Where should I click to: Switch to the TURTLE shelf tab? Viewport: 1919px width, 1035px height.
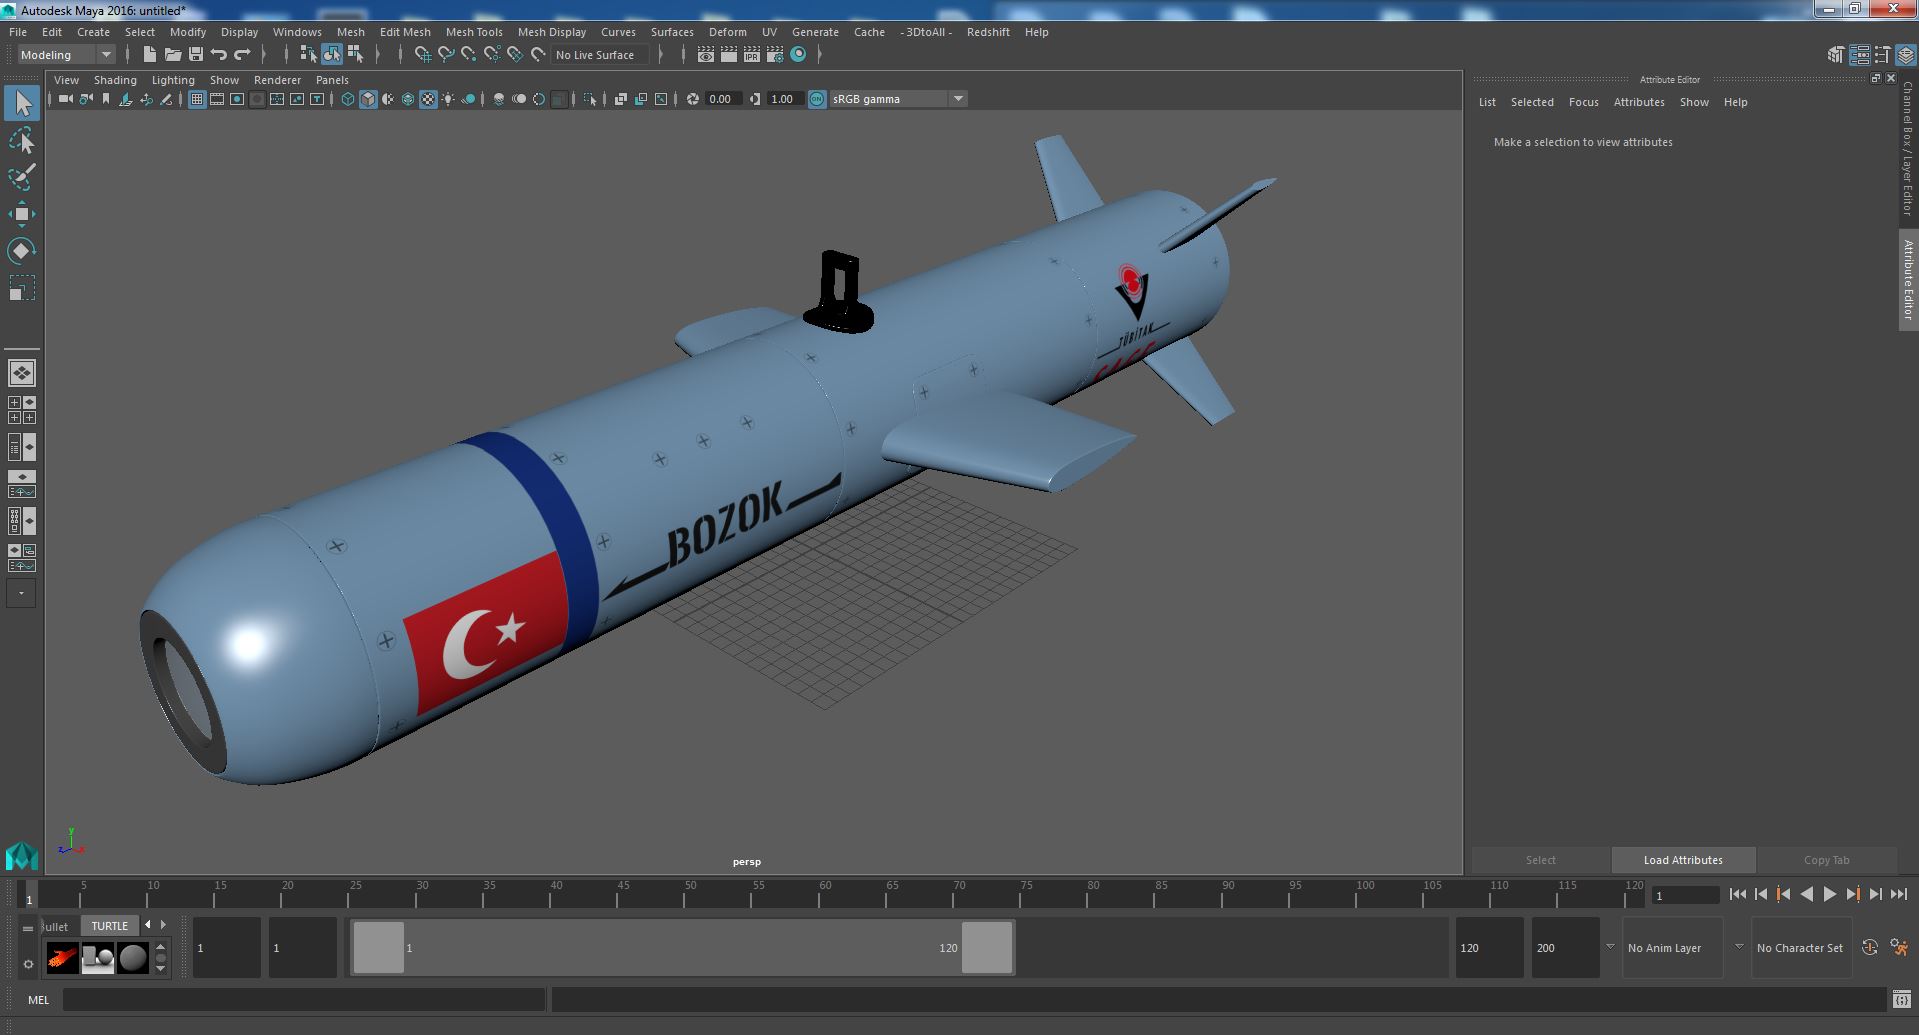click(x=110, y=926)
